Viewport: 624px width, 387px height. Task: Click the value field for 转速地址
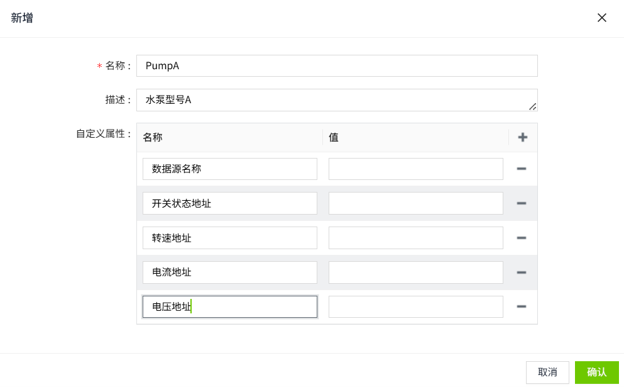(416, 238)
